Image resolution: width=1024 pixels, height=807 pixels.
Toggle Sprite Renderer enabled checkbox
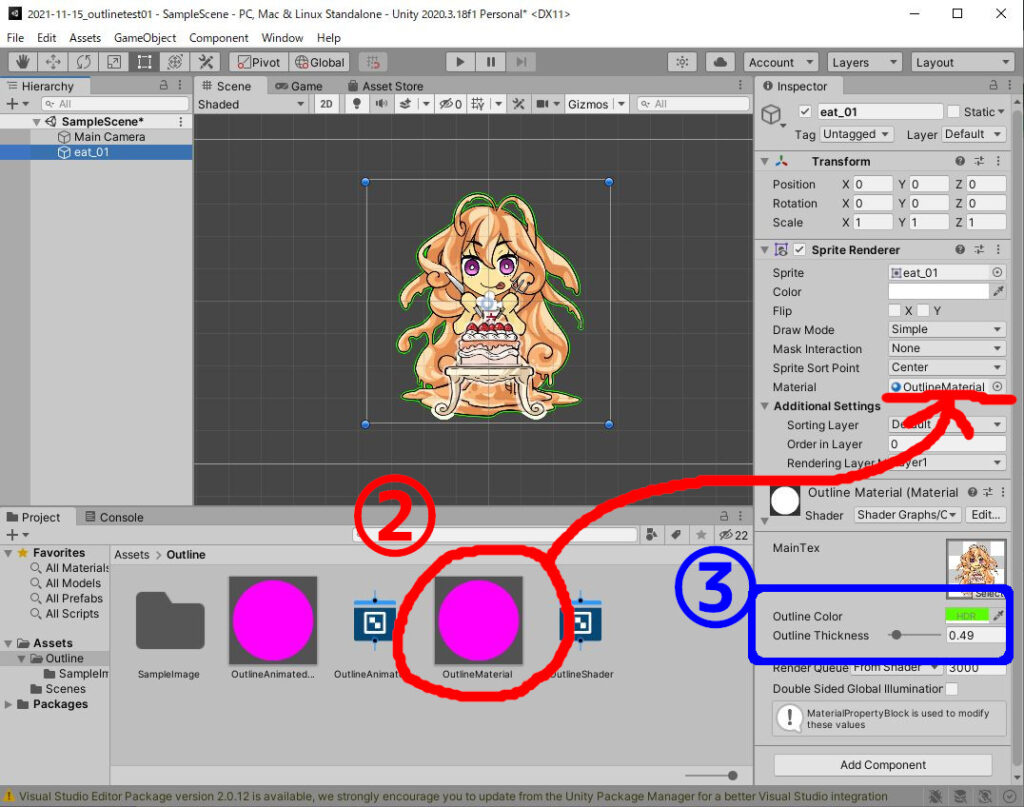799,250
